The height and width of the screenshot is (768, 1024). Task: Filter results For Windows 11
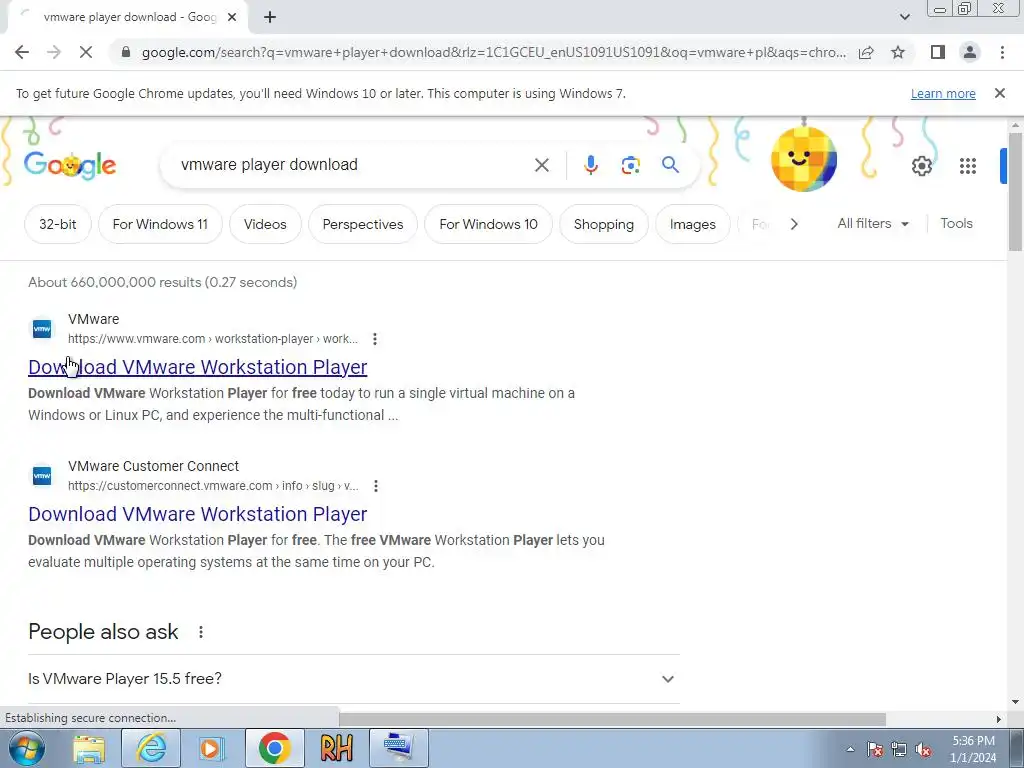160,224
